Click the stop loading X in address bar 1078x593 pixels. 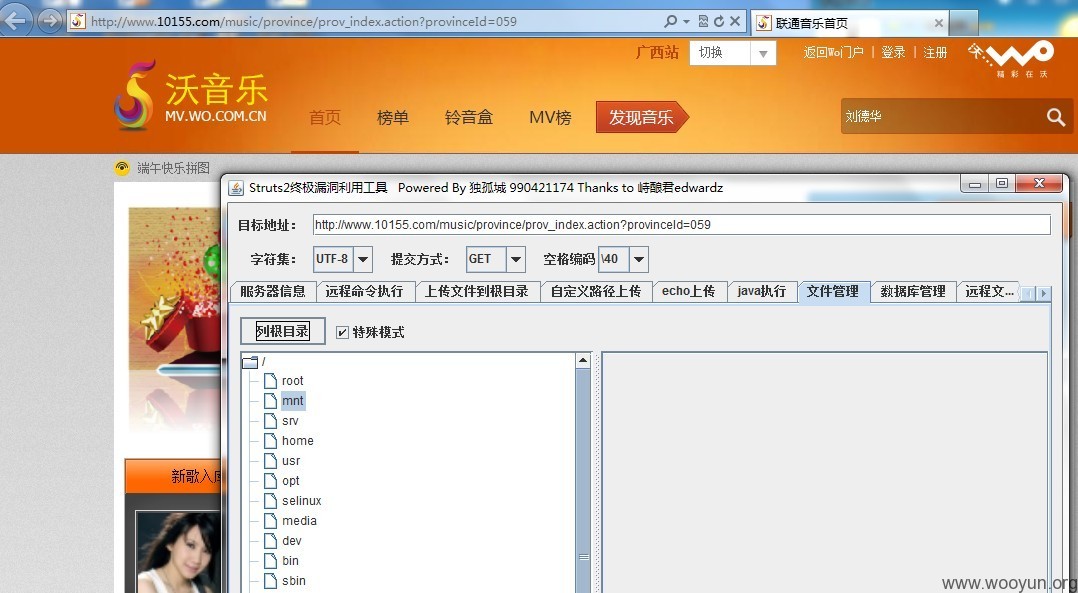tap(735, 21)
